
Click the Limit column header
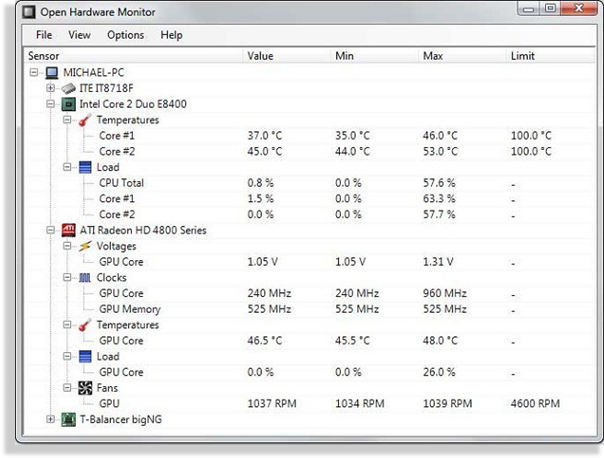click(x=551, y=56)
